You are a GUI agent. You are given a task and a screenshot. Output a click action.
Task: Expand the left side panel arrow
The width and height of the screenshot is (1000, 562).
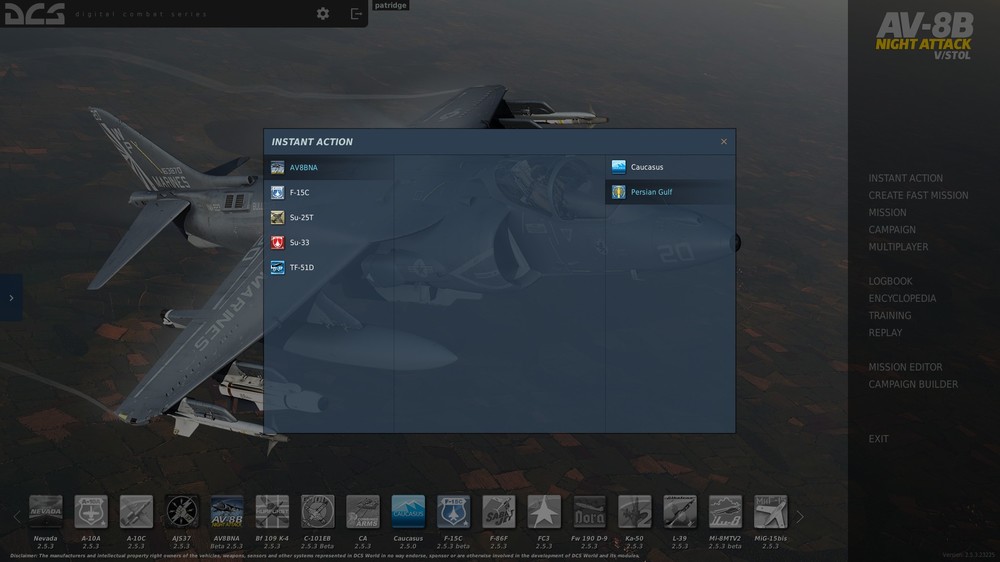pos(11,298)
